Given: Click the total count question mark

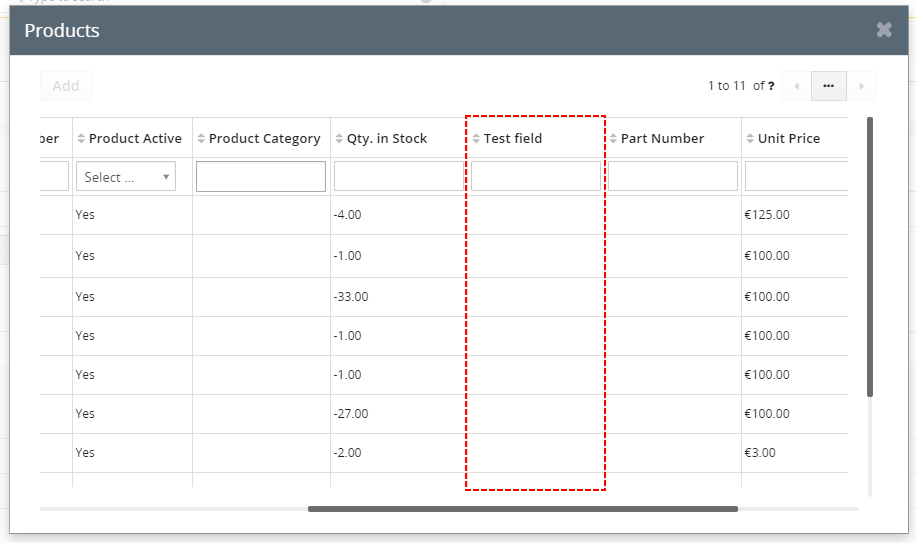Looking at the screenshot, I should 771,86.
